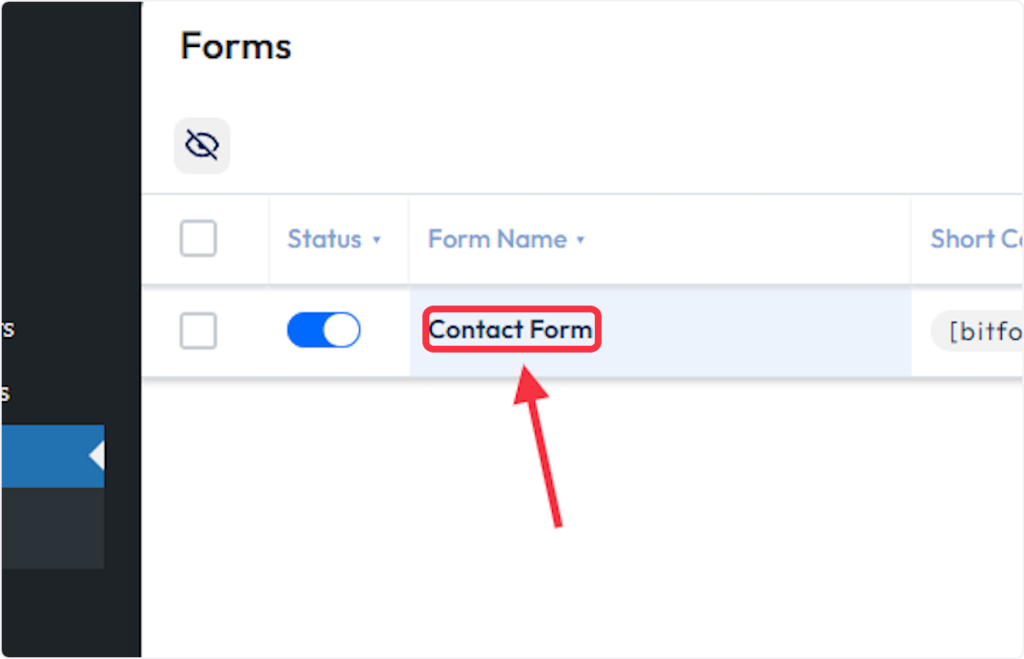Tick the select-all checkbox in the table header
This screenshot has width=1024, height=659.
coord(198,239)
